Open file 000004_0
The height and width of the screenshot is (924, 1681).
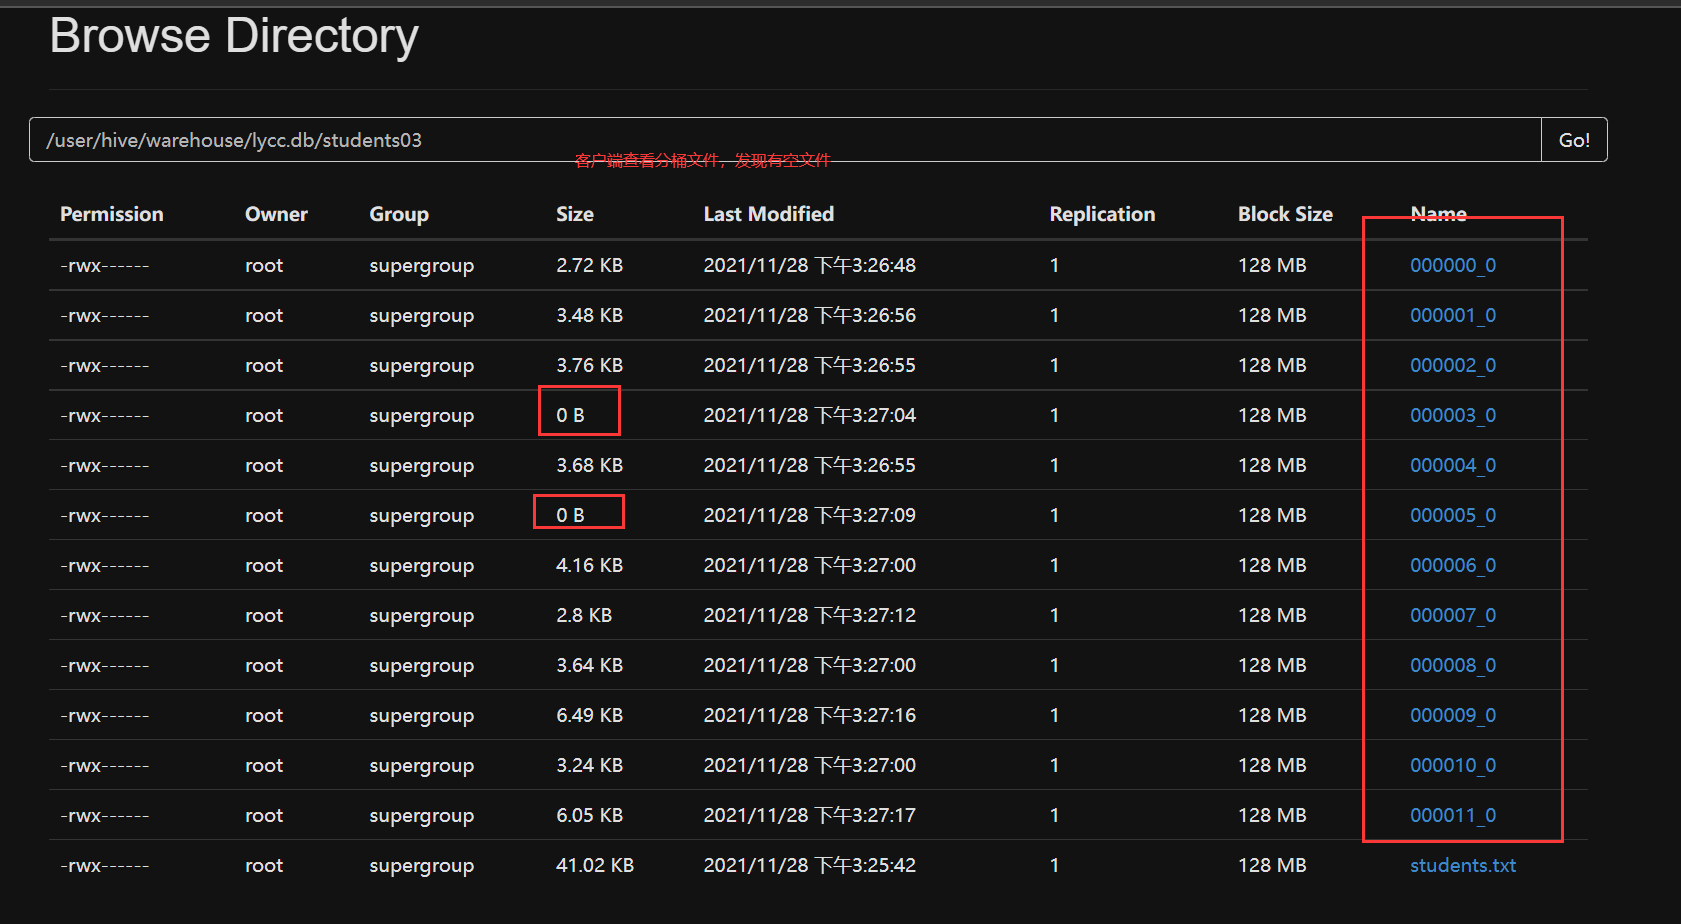tap(1453, 465)
